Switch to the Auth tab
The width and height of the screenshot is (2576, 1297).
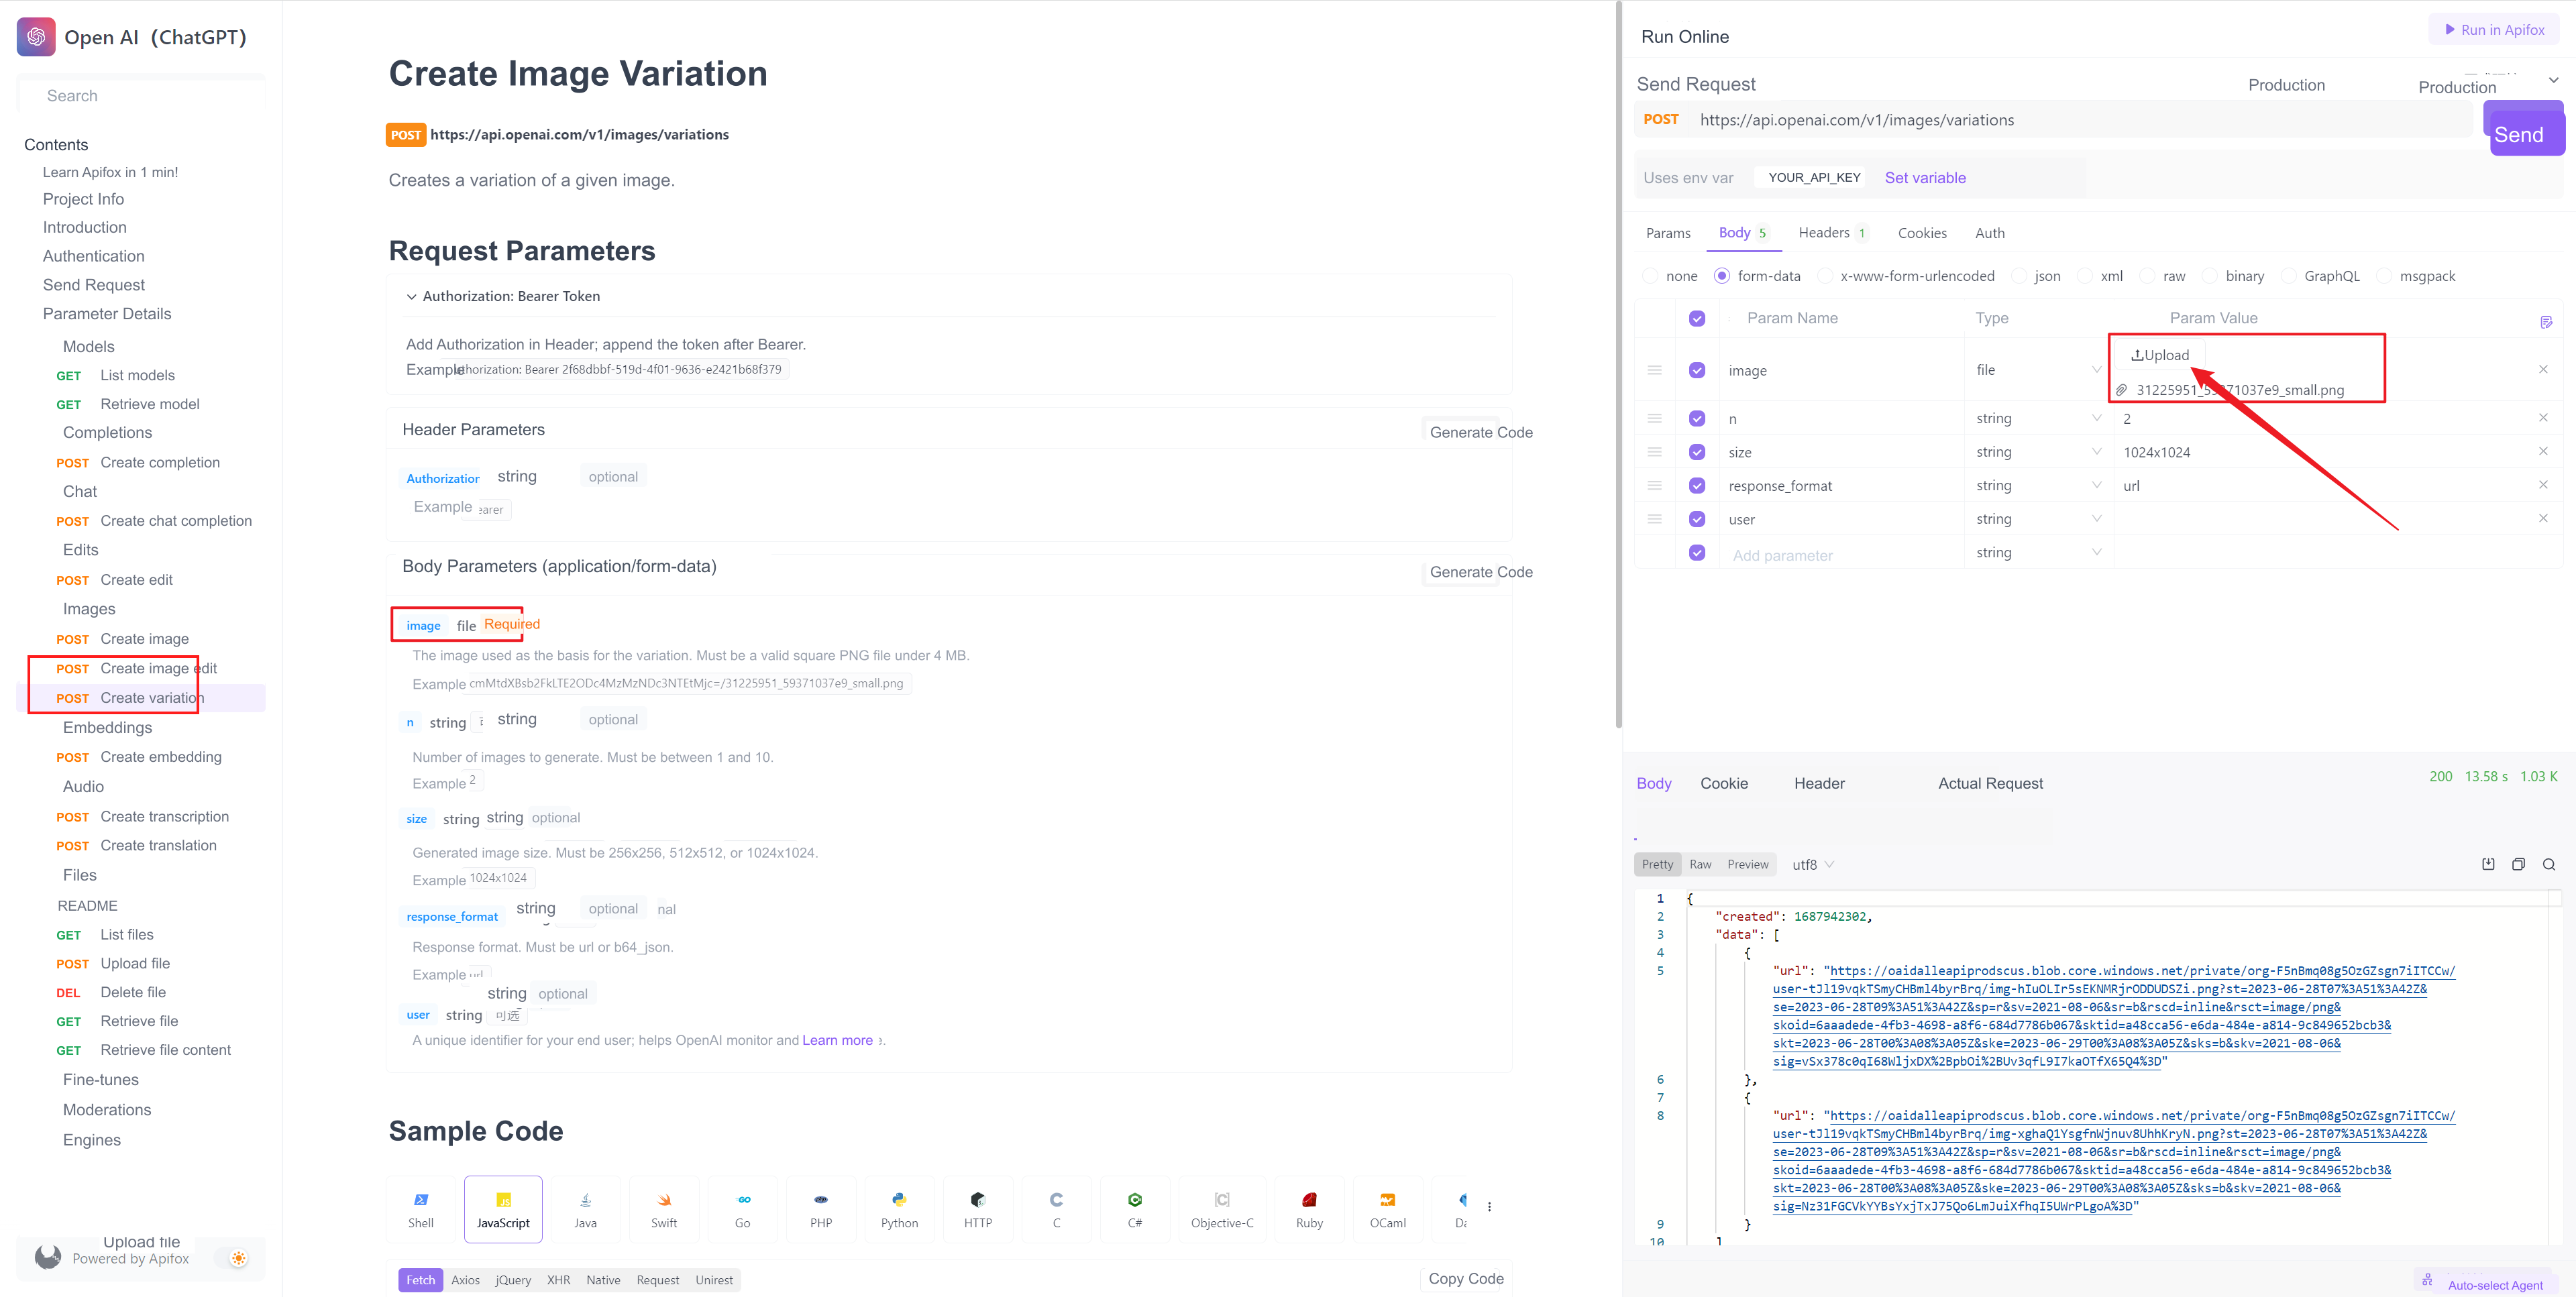[x=1989, y=233]
